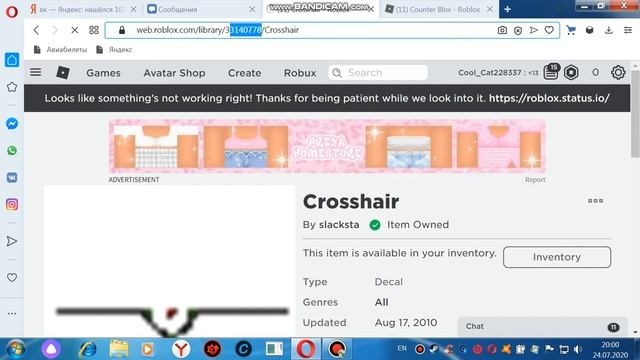The height and width of the screenshot is (360, 640).
Task: Close the Сообщения tab
Action: [x=252, y=9]
